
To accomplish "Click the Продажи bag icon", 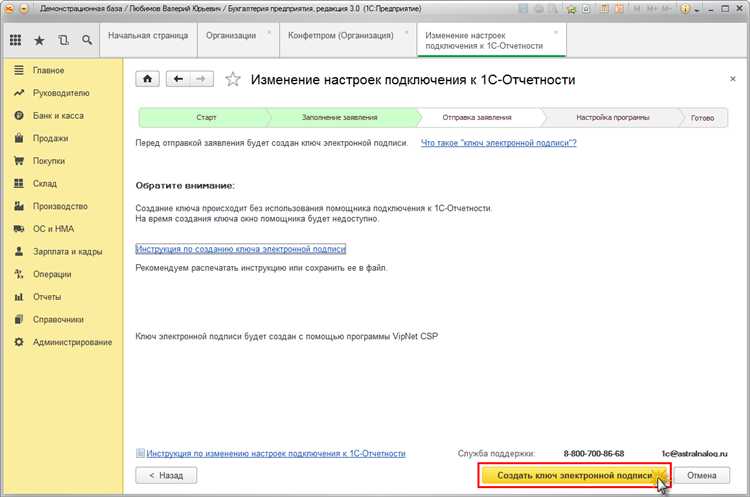I will click(19, 138).
